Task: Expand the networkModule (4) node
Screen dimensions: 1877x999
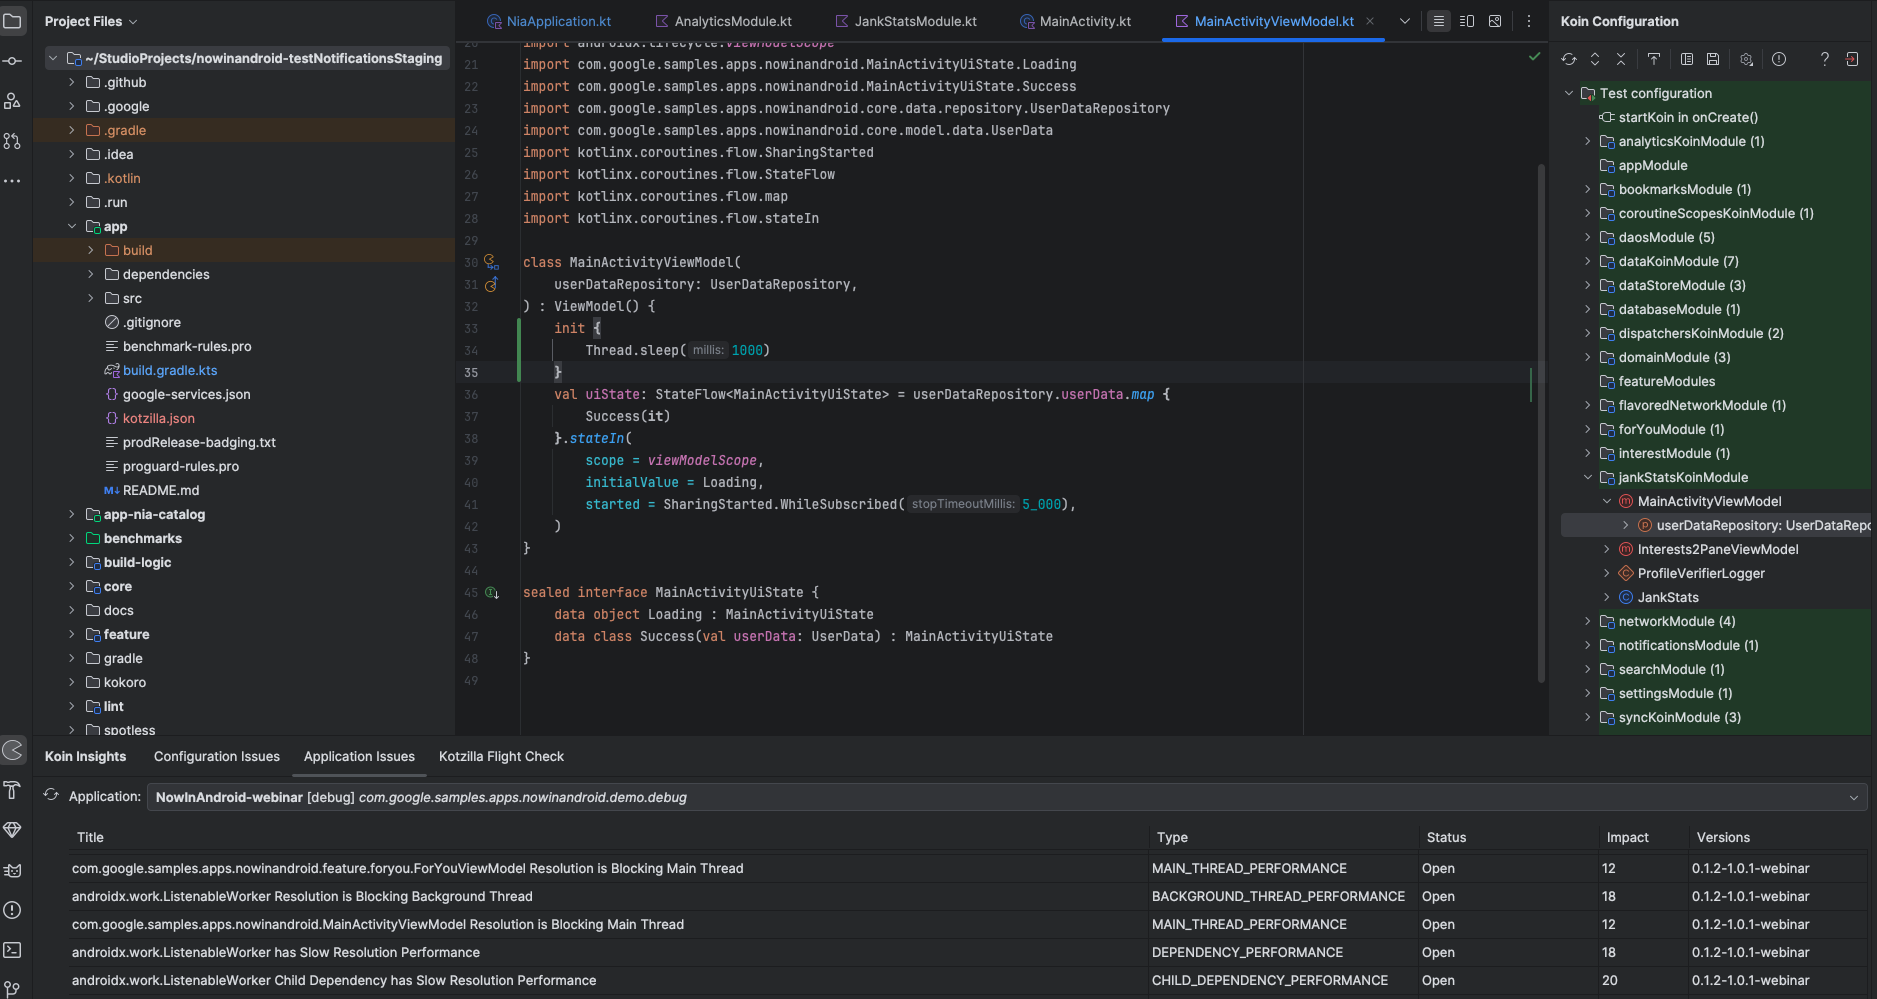Action: pyautogui.click(x=1587, y=621)
